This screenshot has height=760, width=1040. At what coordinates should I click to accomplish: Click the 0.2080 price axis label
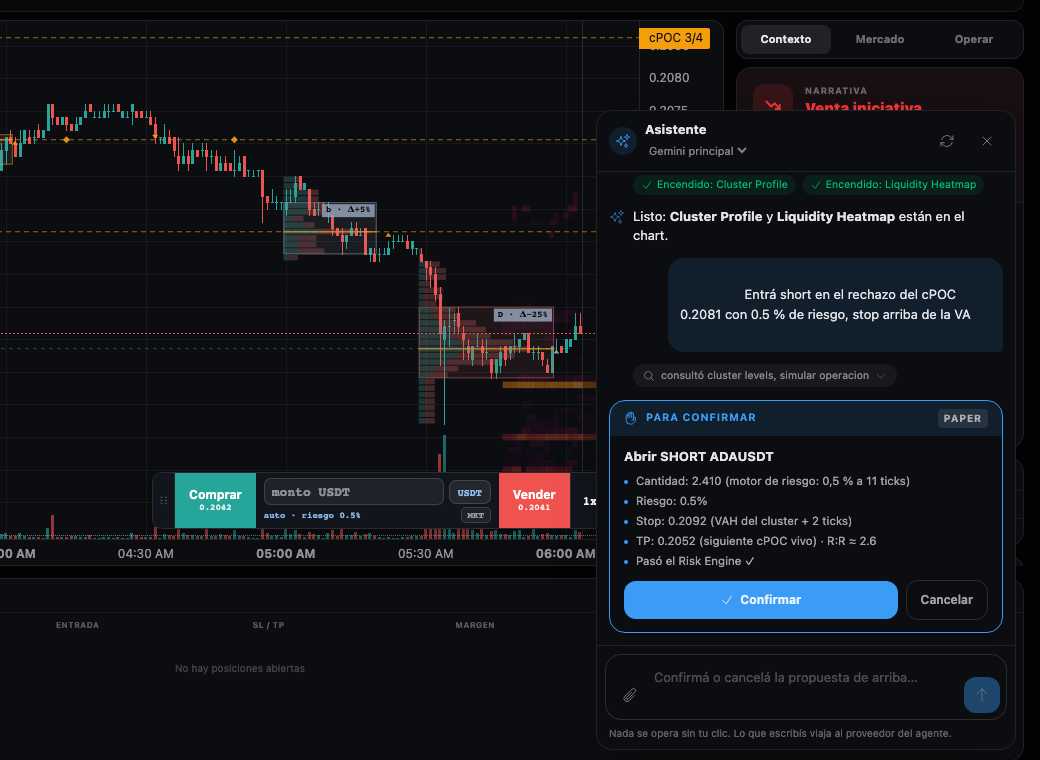point(669,78)
